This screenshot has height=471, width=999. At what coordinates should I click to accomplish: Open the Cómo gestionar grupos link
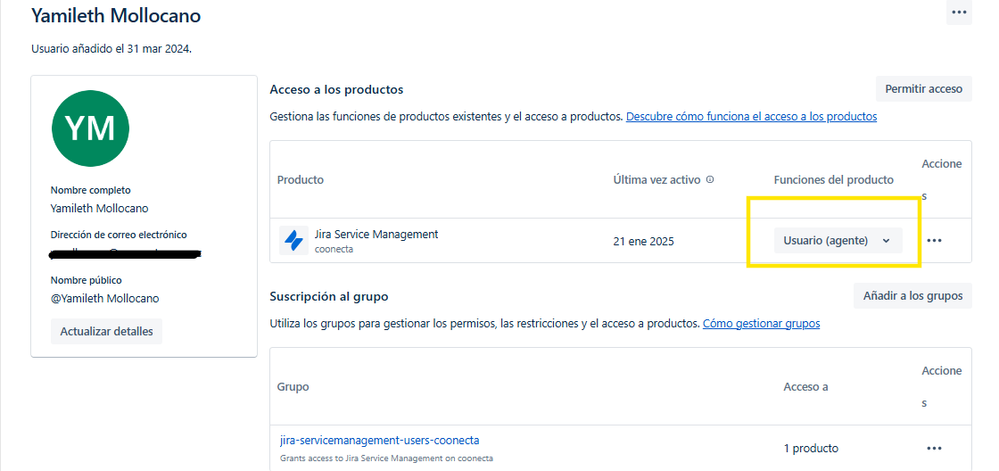tap(761, 323)
